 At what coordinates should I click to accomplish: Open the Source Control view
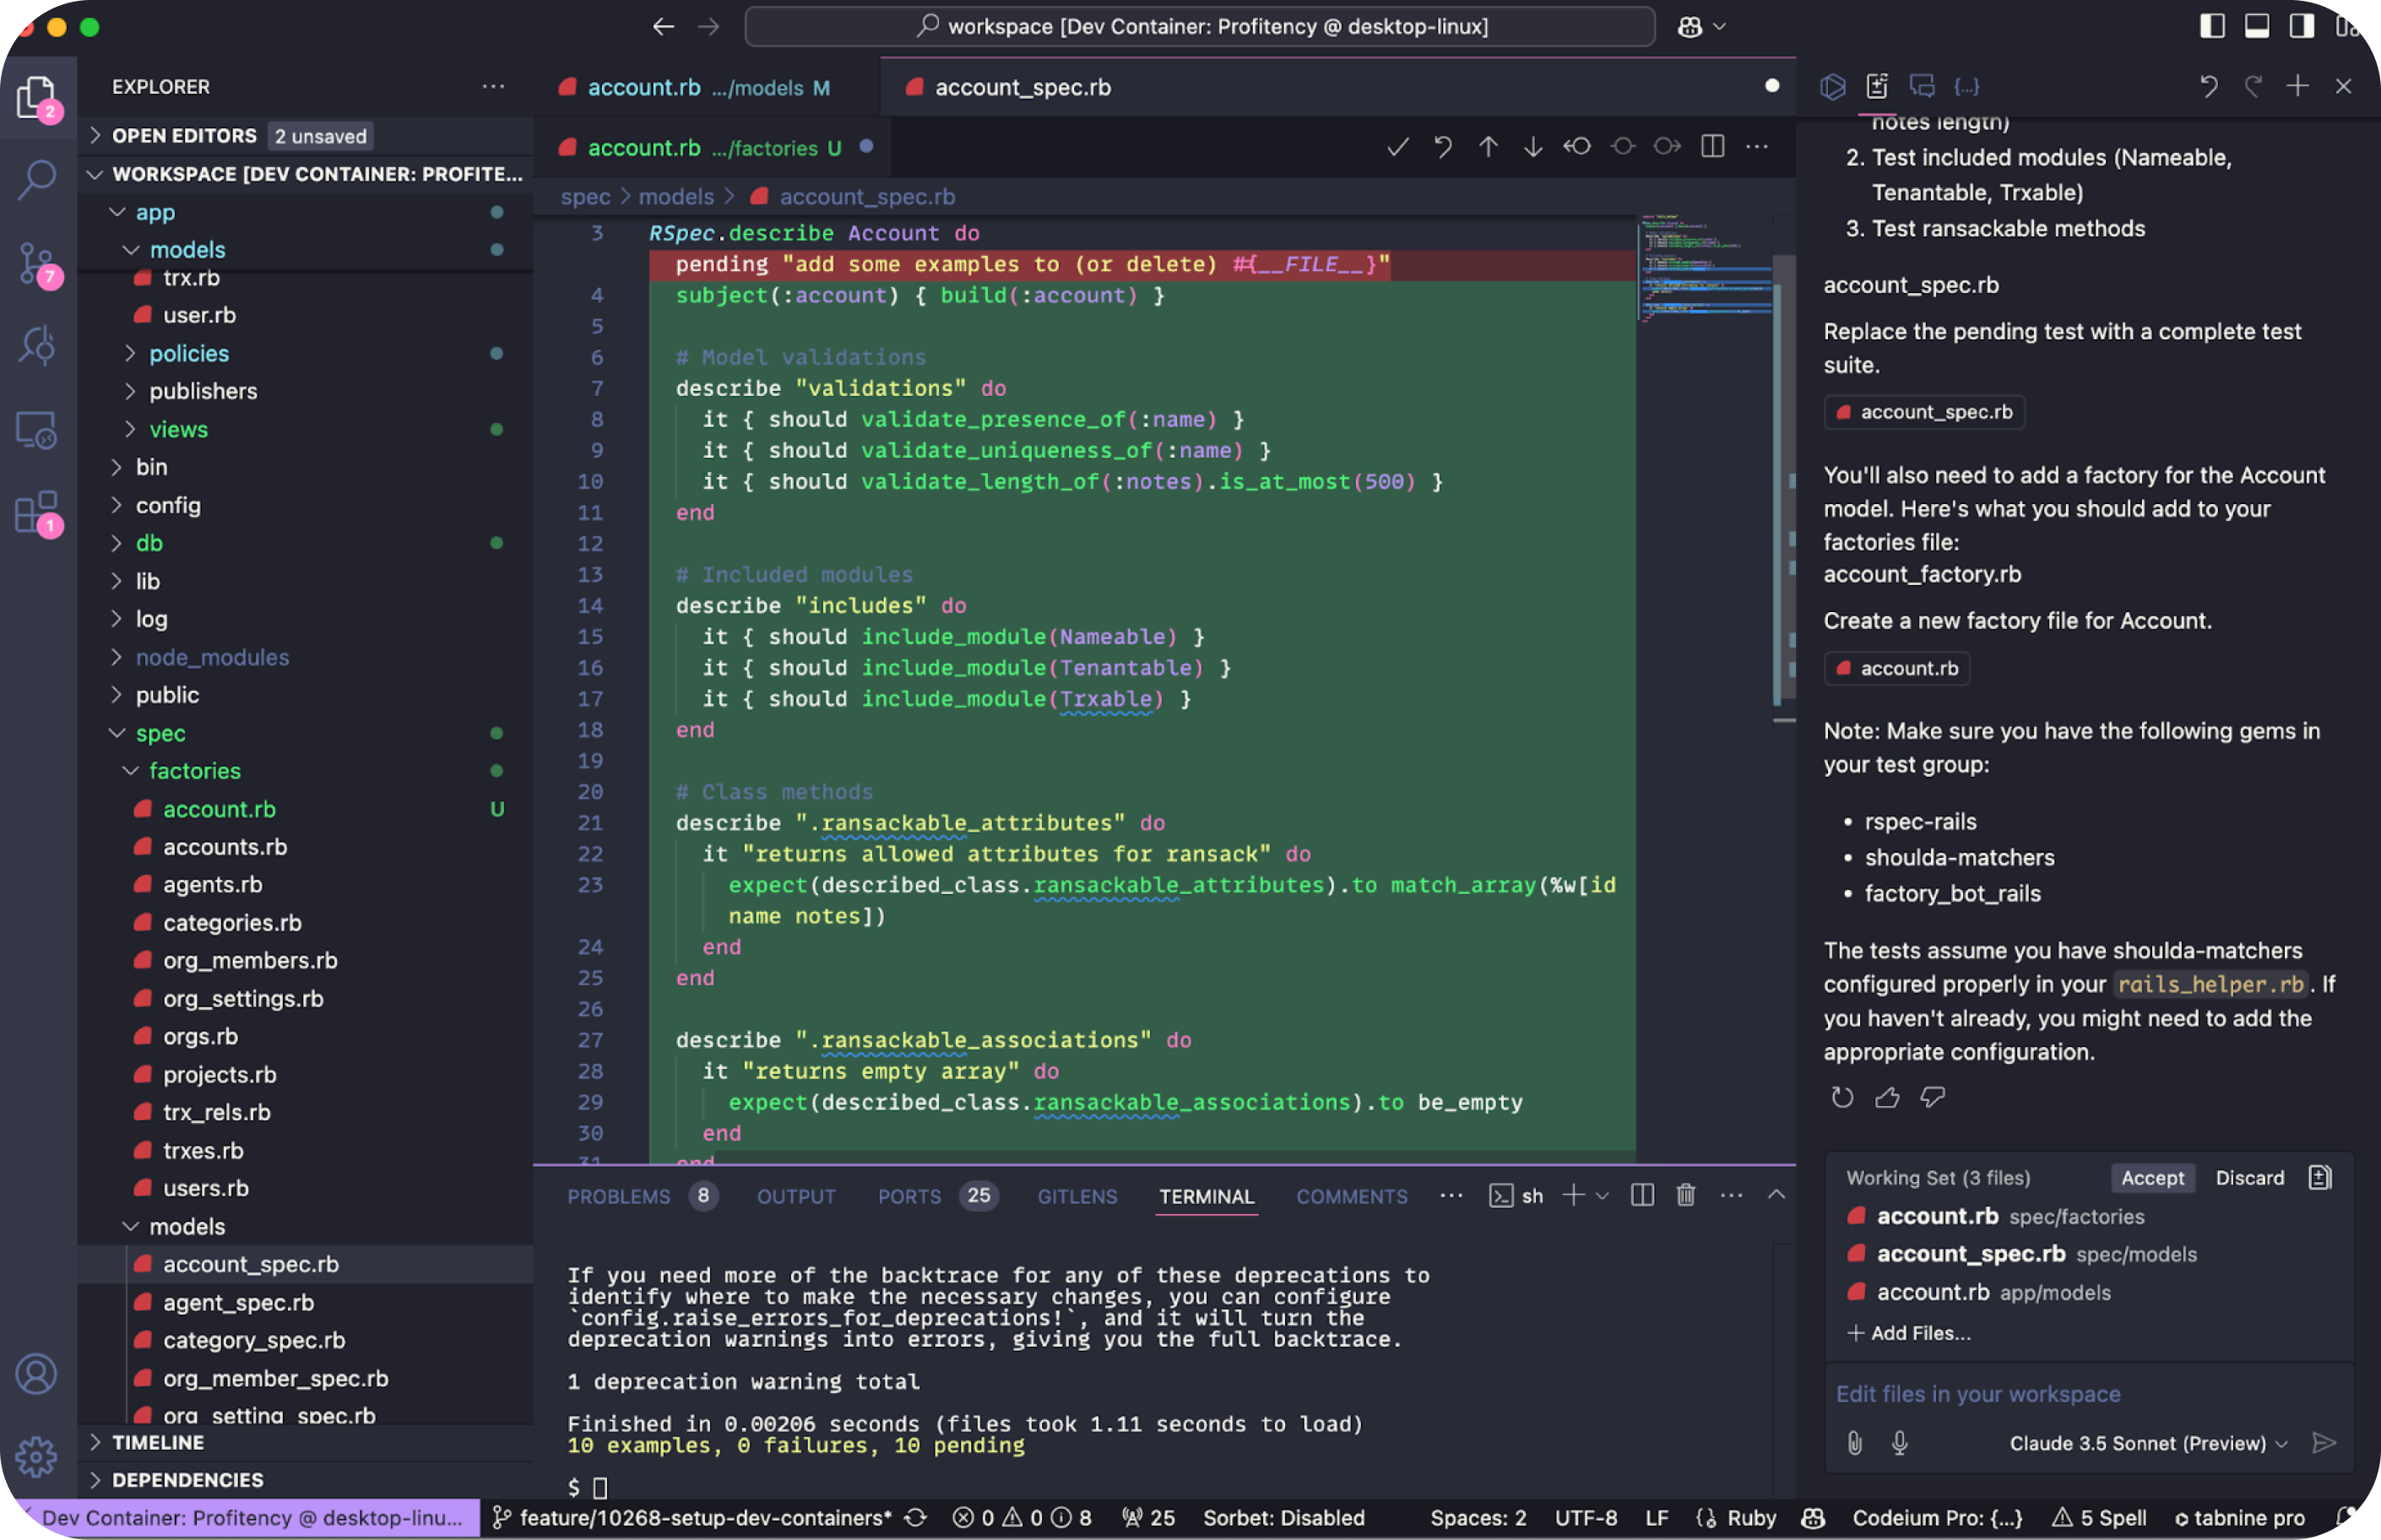click(37, 263)
